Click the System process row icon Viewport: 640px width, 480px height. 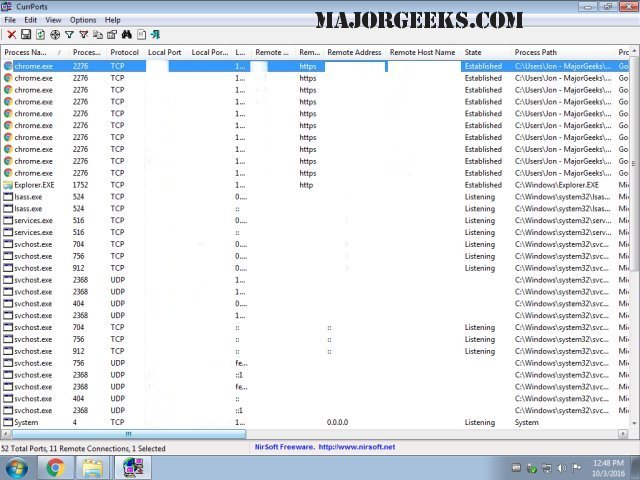pyautogui.click(x=8, y=422)
